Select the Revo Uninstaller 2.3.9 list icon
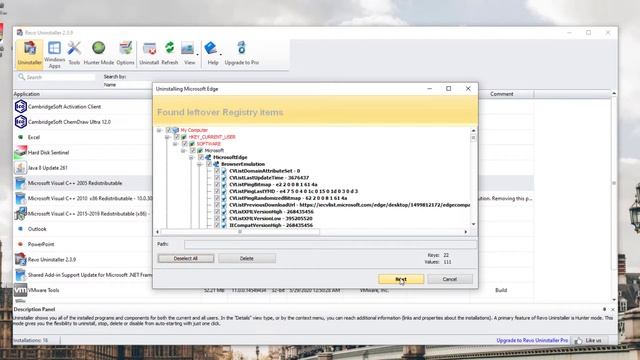 tap(20, 260)
